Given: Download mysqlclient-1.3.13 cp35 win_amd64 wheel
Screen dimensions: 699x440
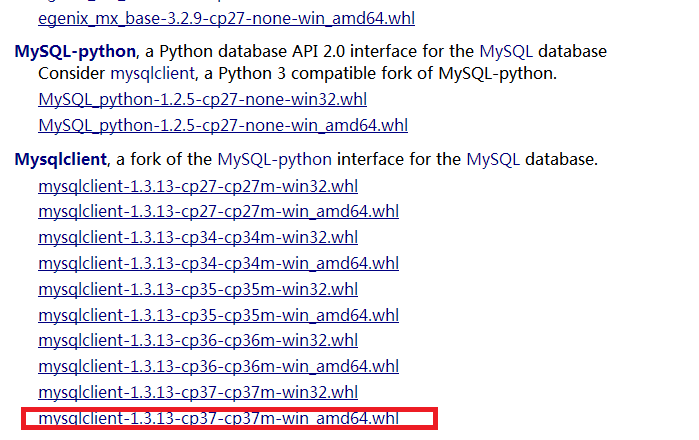Looking at the screenshot, I should click(218, 315).
